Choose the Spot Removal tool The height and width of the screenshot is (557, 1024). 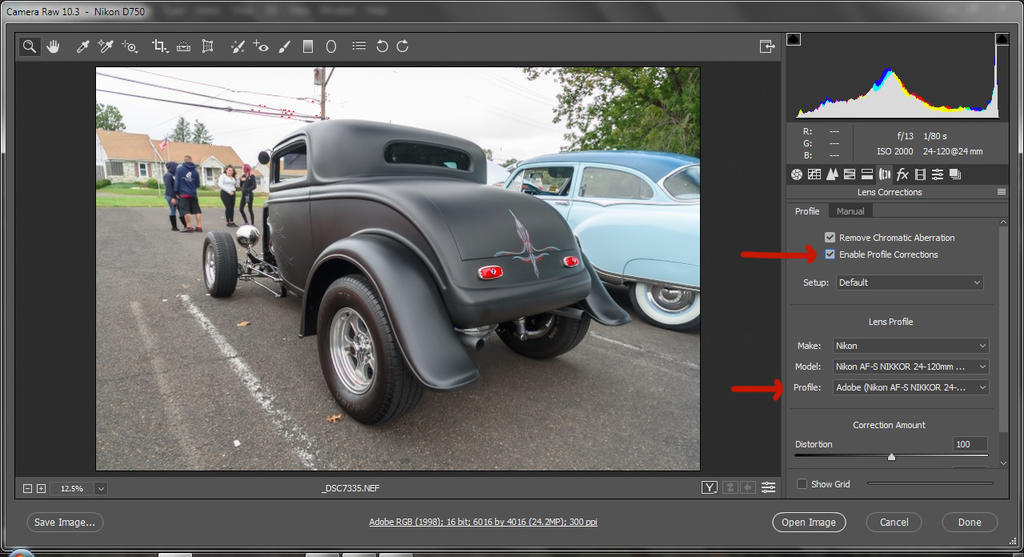236,46
